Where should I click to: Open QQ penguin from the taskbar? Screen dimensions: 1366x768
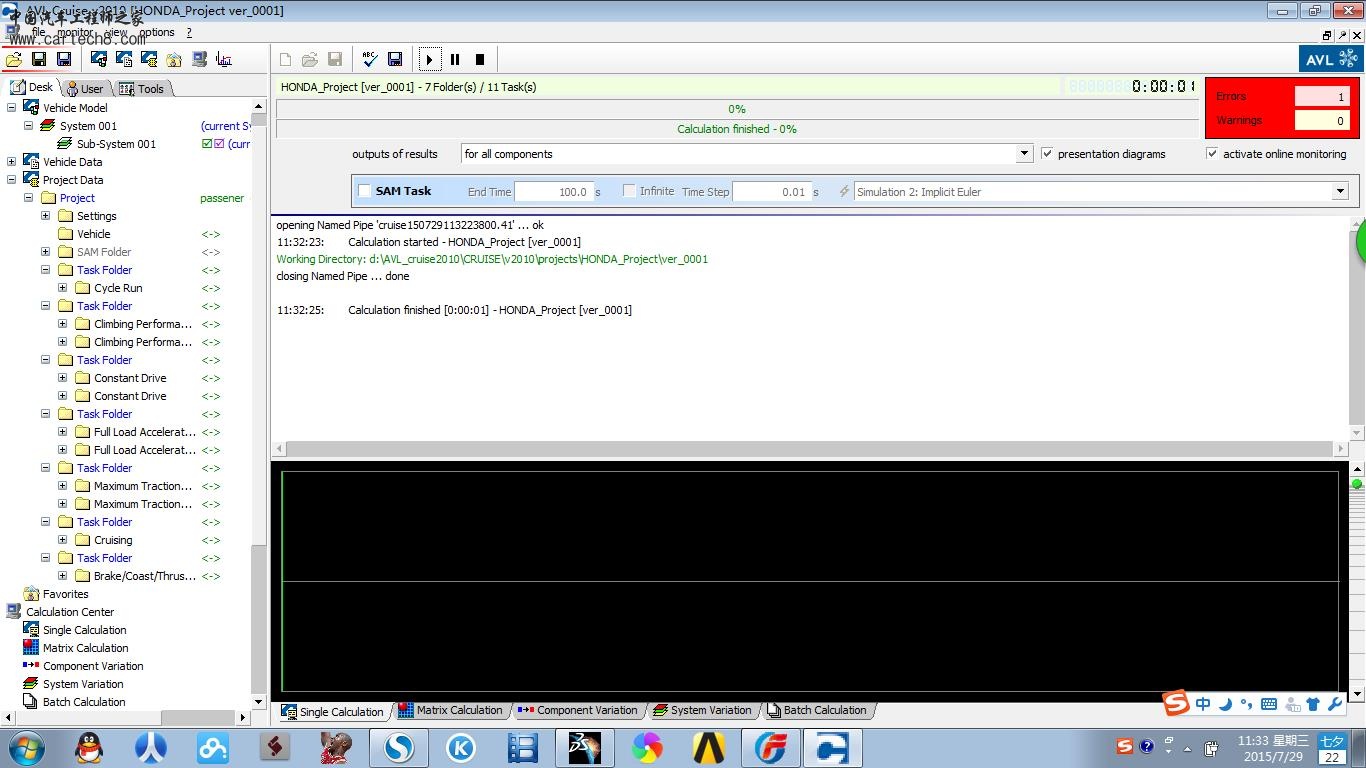[x=89, y=747]
